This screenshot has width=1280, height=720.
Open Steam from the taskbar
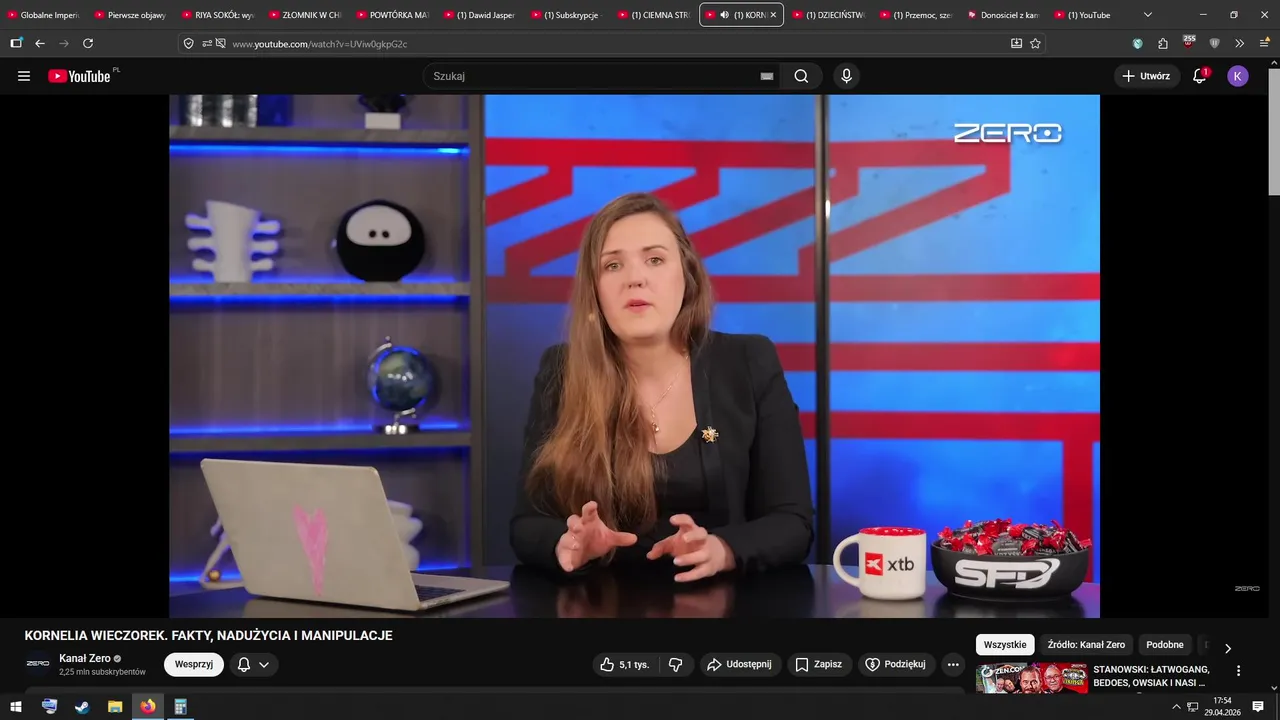[x=82, y=707]
